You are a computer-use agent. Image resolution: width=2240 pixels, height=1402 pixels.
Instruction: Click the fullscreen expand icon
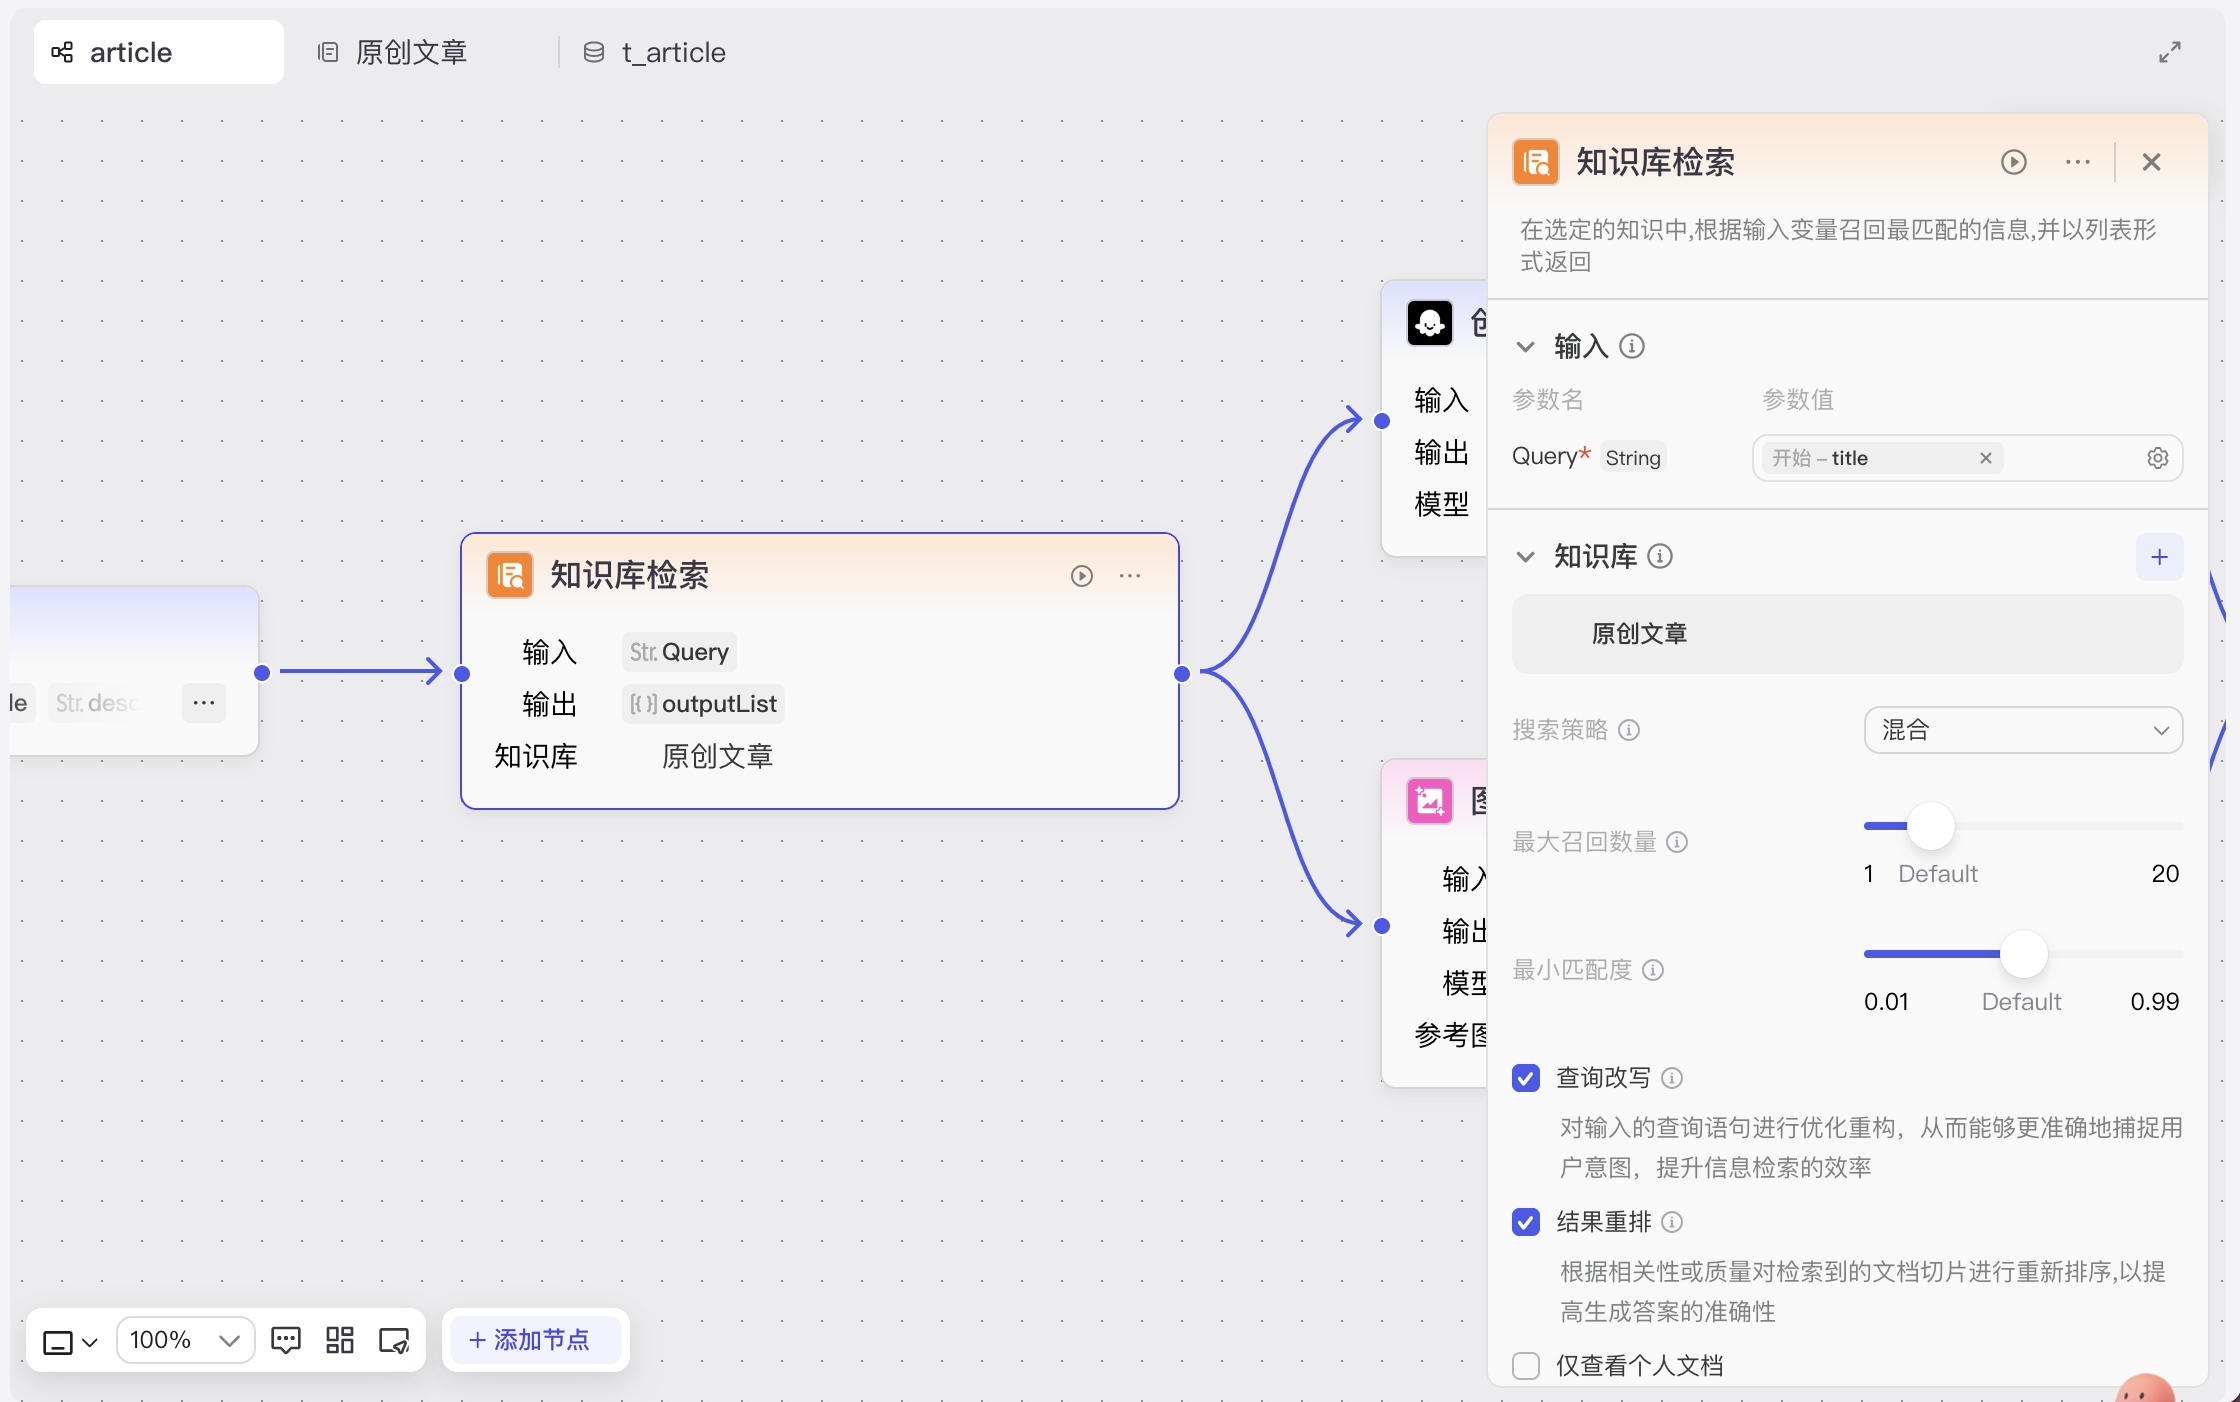pos(2169,52)
